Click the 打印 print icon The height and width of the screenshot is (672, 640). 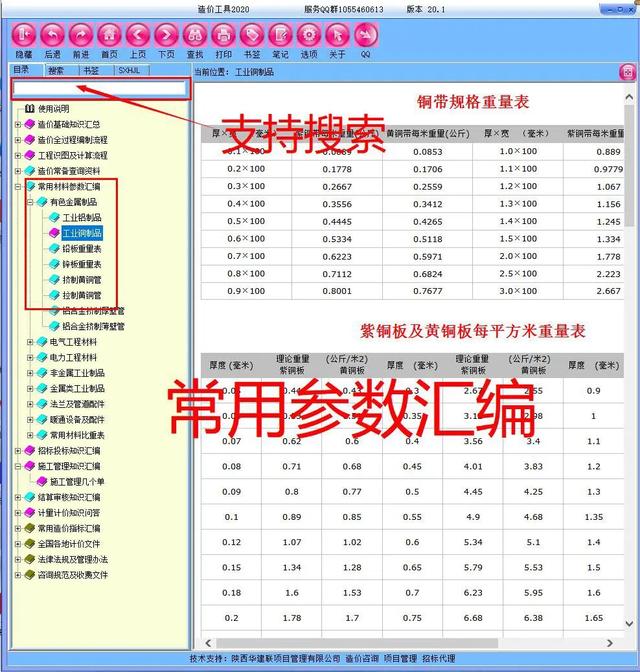pyautogui.click(x=223, y=35)
